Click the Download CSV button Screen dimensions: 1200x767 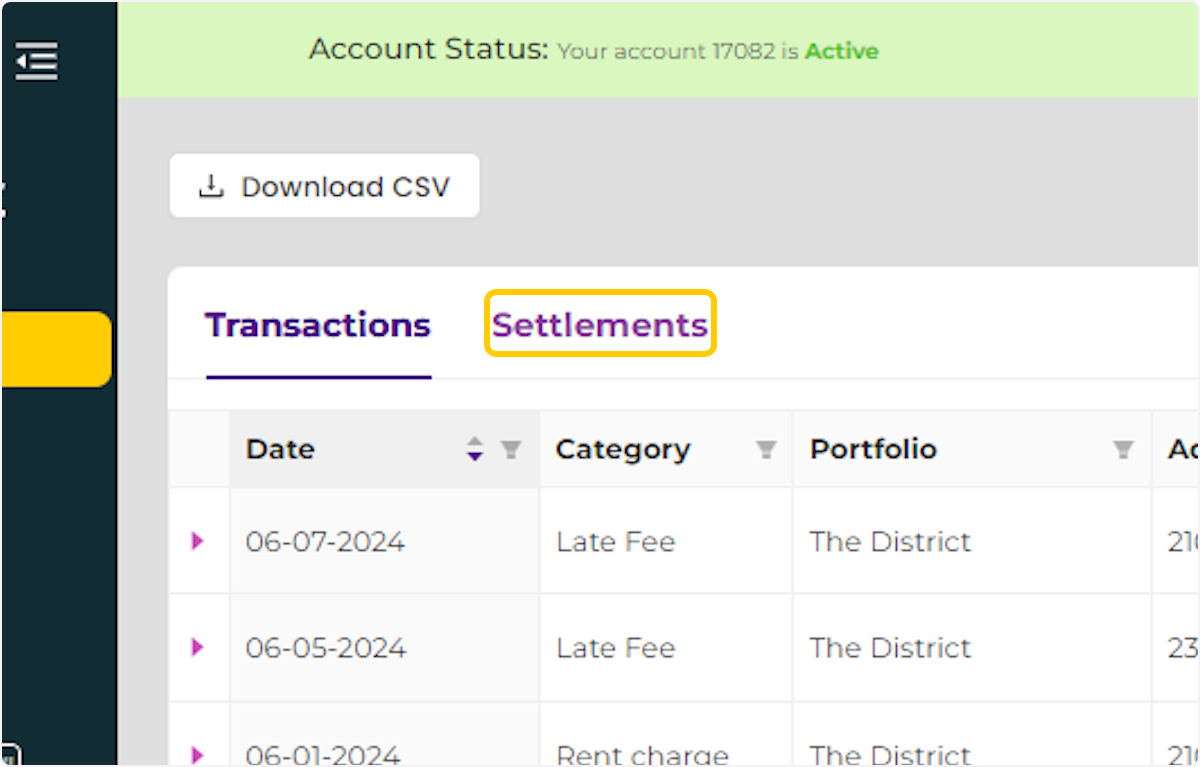pyautogui.click(x=324, y=186)
